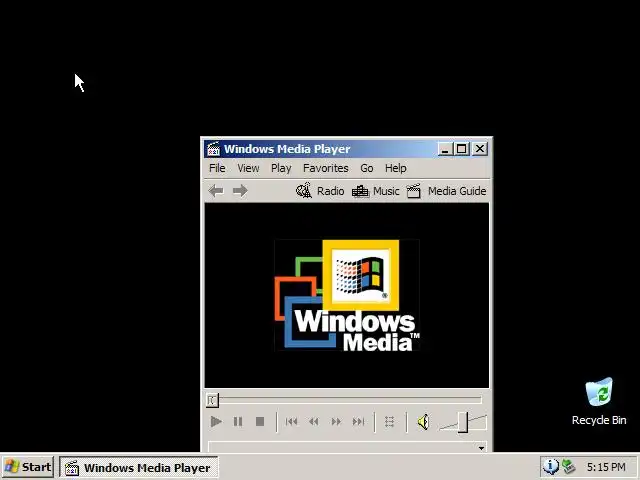The image size is (640, 480).
Task: Click the Fast Forward button
Action: tap(336, 422)
